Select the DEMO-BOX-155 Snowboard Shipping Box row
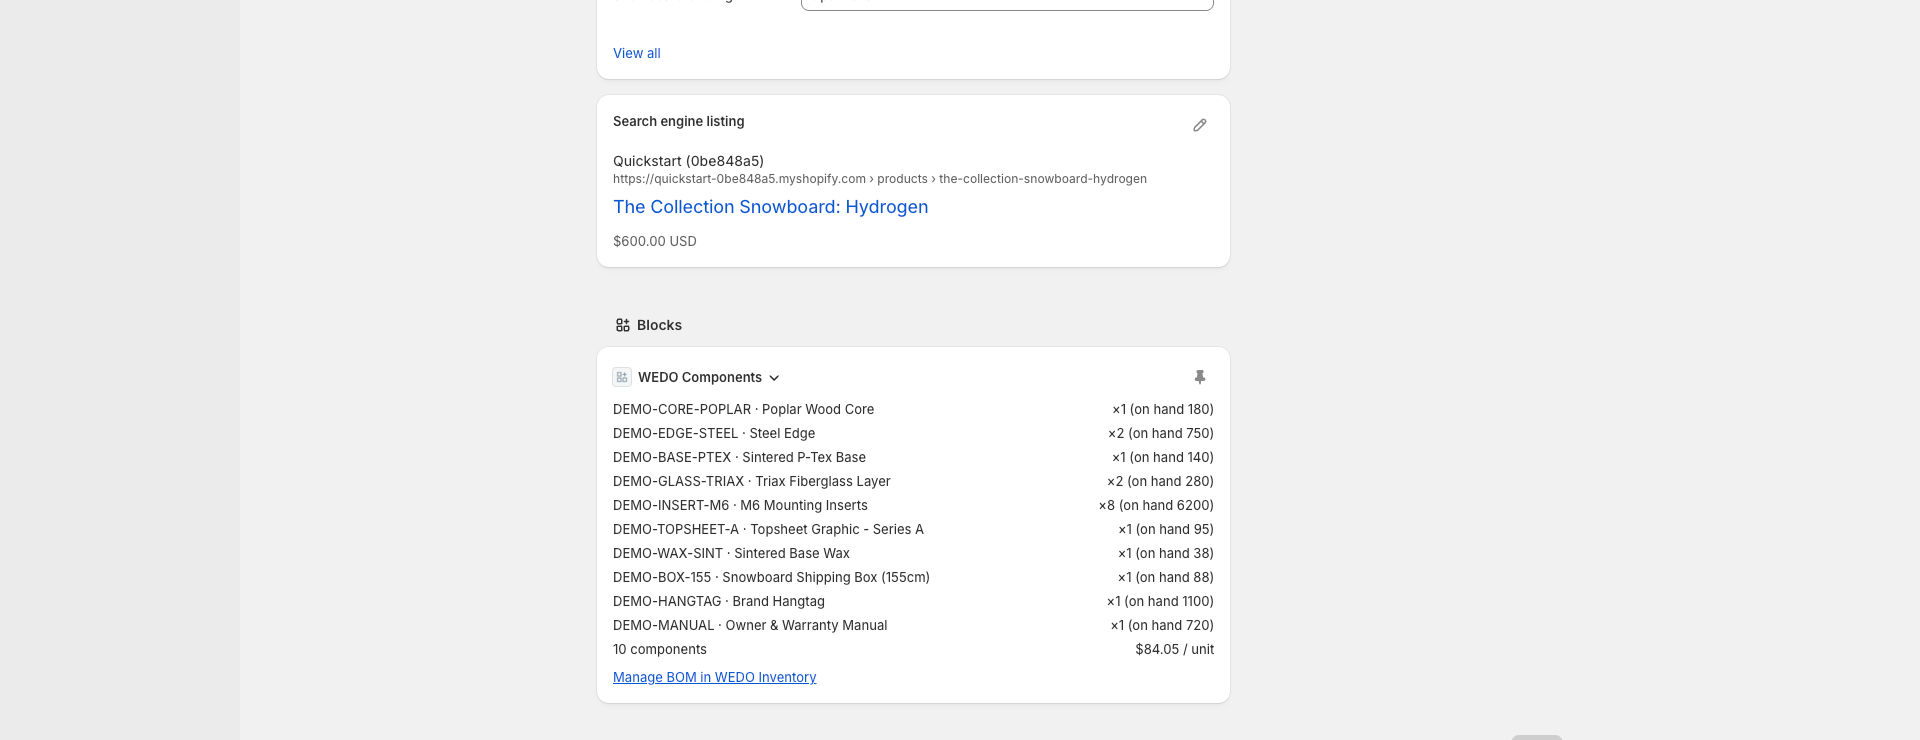1920x740 pixels. (913, 577)
